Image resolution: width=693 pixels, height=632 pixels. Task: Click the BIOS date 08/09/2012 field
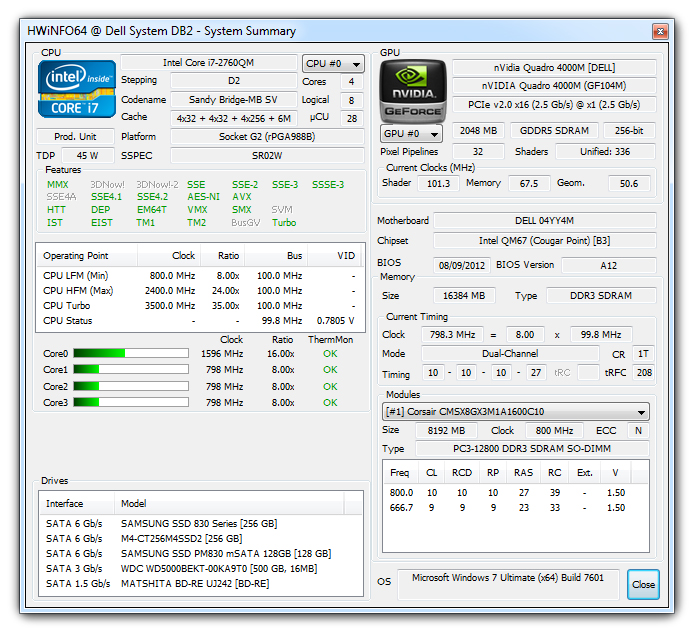[462, 266]
